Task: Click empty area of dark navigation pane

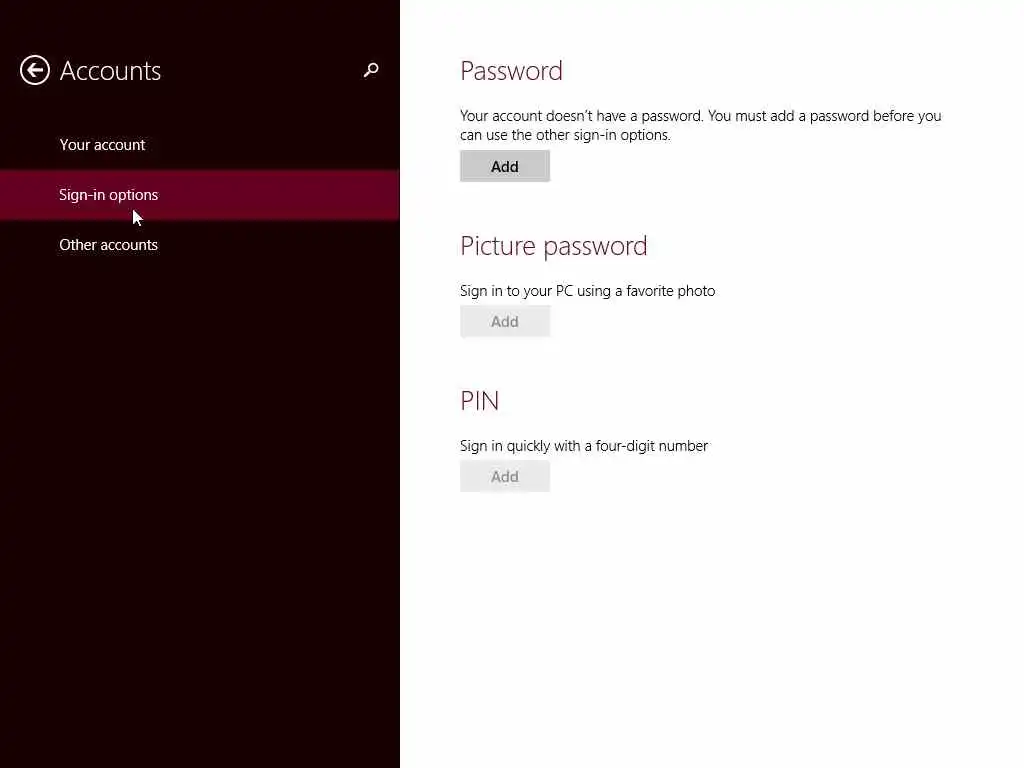Action: coord(200,500)
